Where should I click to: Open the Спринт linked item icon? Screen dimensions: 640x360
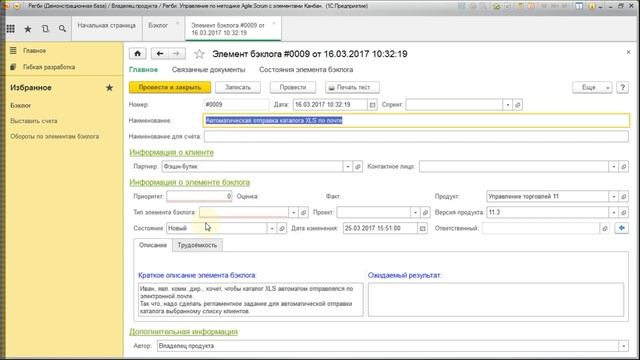click(518, 105)
